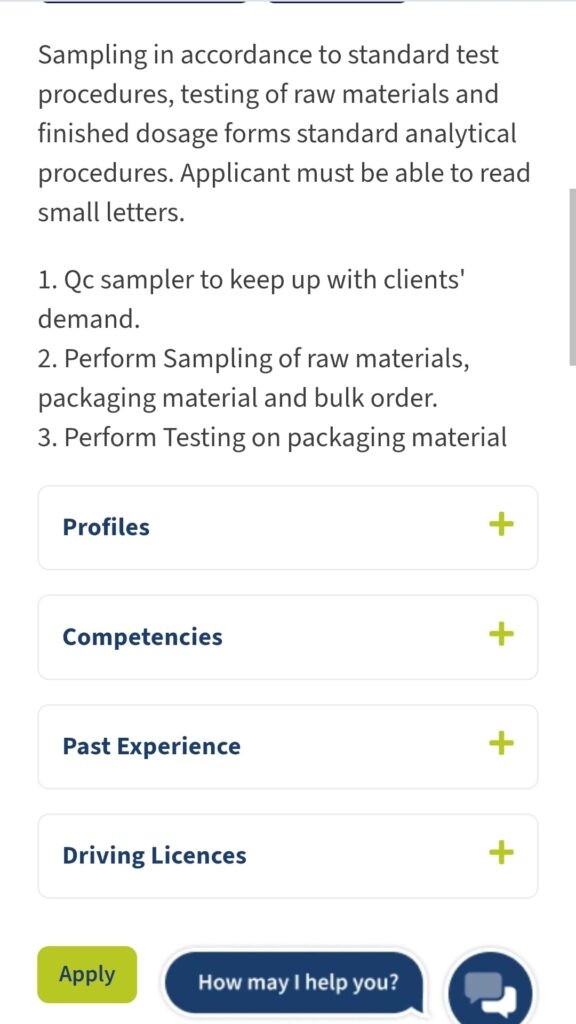Click the plus icon for Past Experience
576x1024 pixels.
tap(501, 743)
